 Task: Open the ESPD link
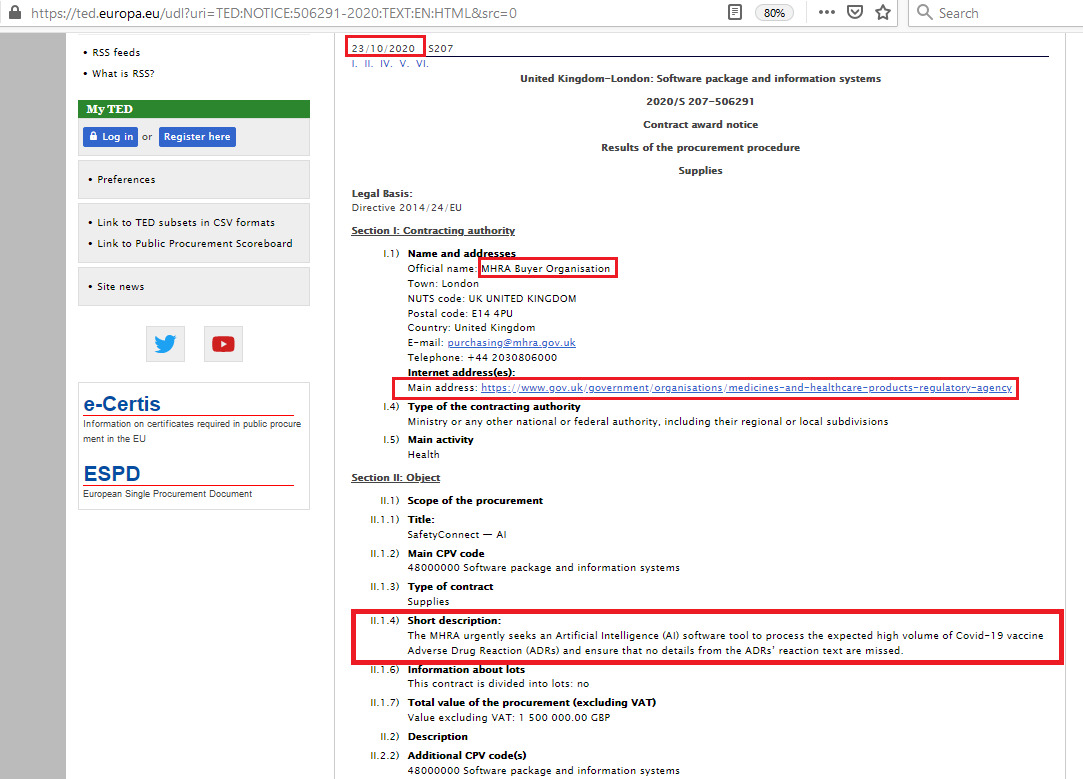coord(112,473)
